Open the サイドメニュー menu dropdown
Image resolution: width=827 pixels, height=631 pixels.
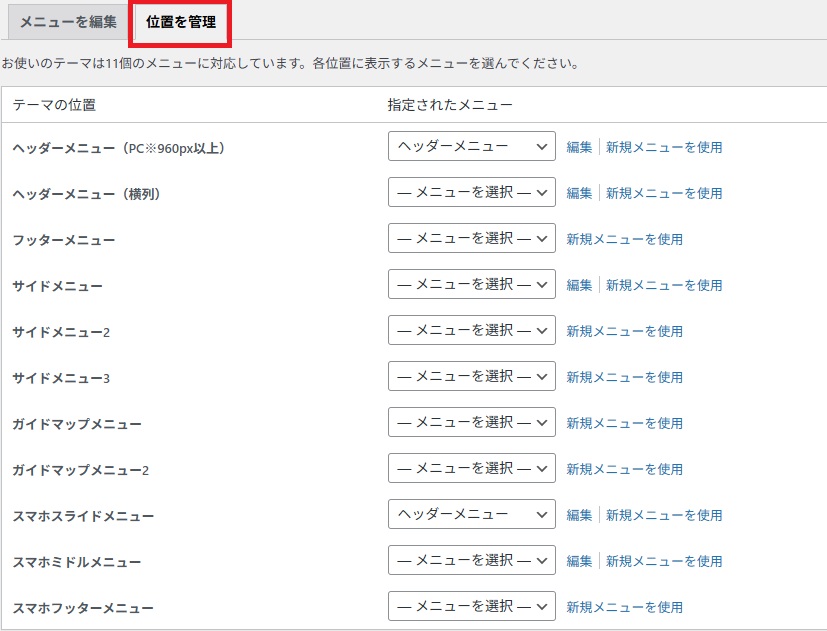[472, 284]
